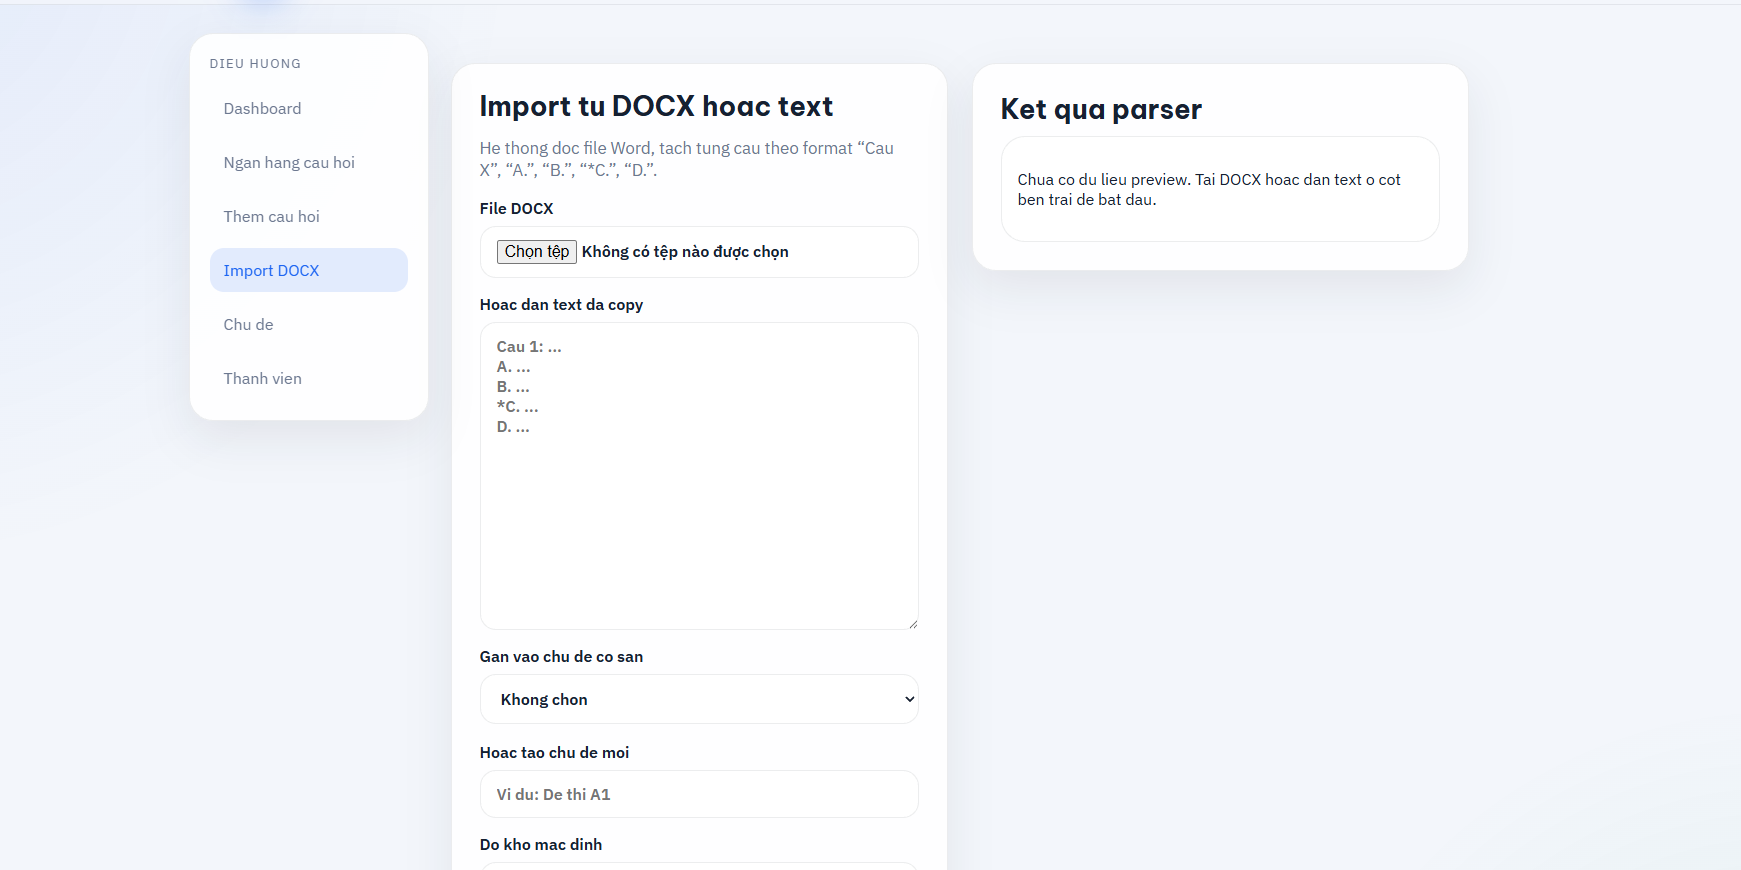Click the File DOCX label

pyautogui.click(x=516, y=209)
